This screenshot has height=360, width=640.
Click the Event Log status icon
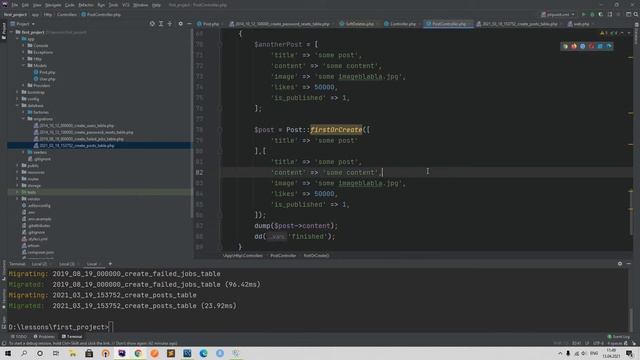pos(618,337)
